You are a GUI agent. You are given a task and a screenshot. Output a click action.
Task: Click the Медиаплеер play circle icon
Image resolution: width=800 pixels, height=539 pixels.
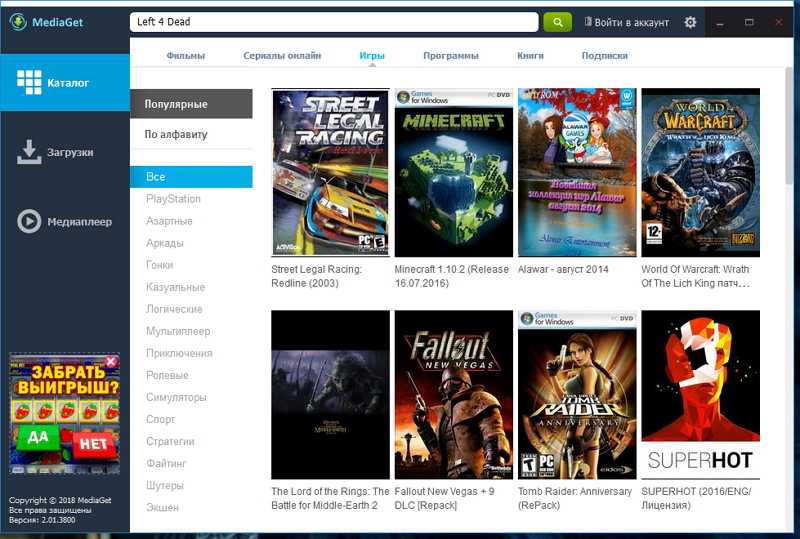[29, 222]
